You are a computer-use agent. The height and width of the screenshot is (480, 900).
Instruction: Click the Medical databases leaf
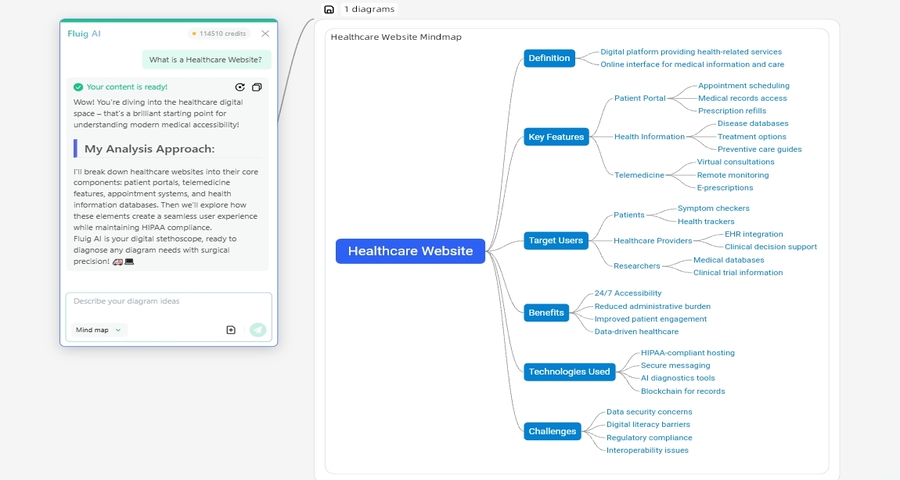point(728,260)
